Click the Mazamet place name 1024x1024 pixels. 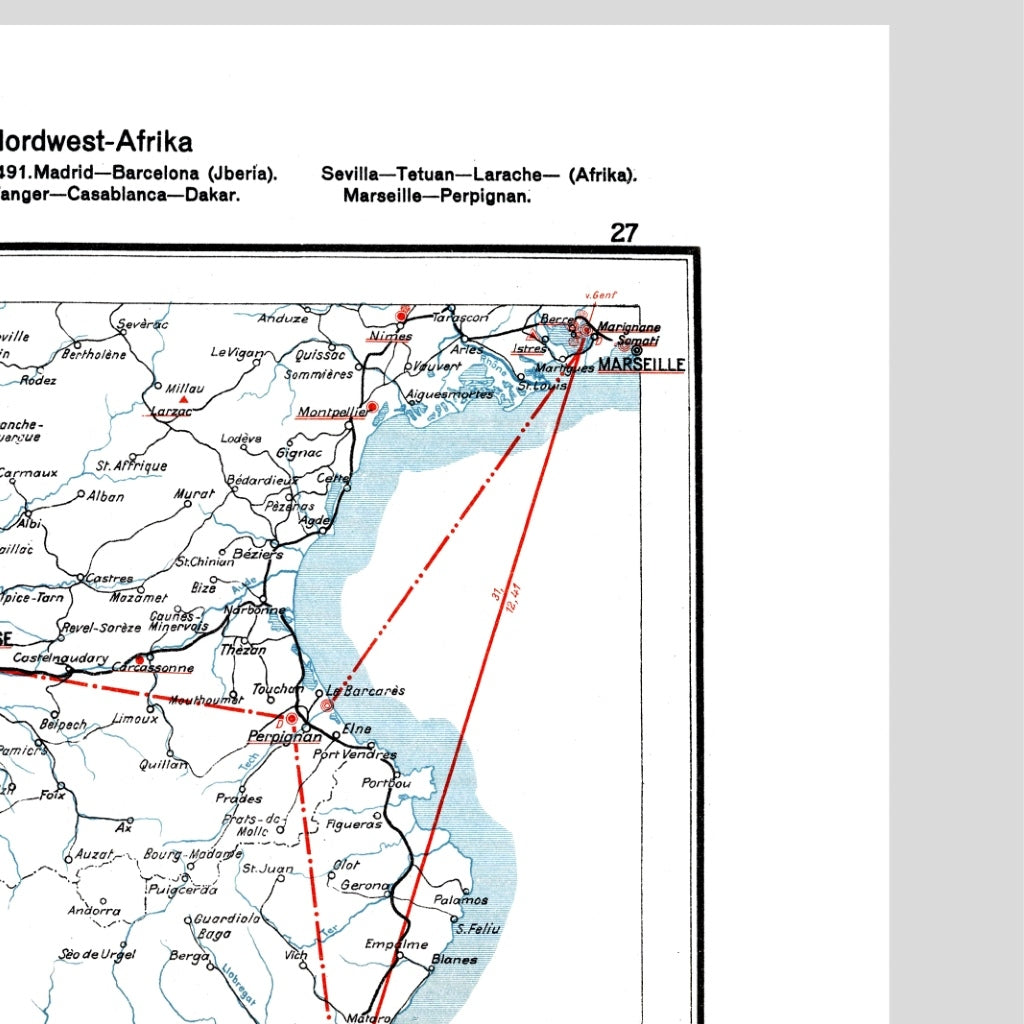(x=138, y=598)
